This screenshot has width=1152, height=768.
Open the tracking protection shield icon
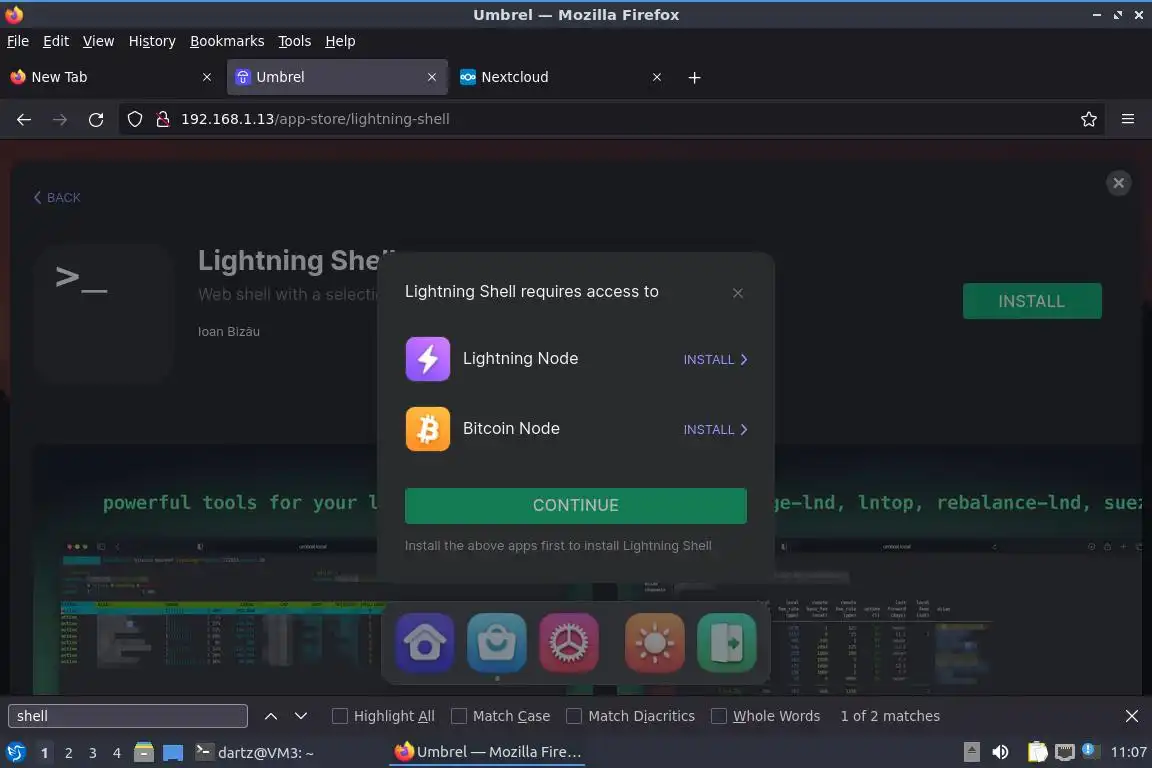click(134, 119)
